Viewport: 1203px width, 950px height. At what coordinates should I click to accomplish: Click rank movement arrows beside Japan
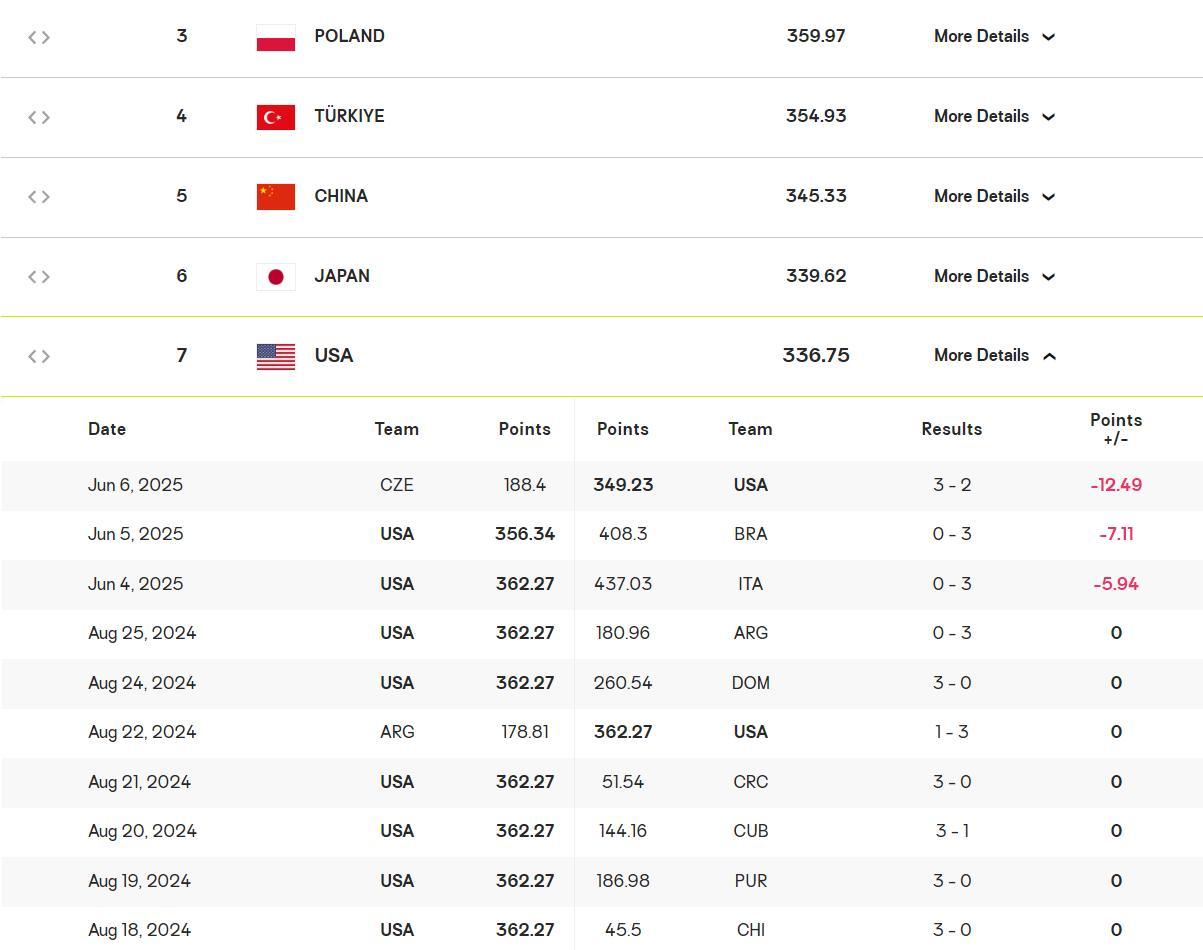[x=39, y=277]
